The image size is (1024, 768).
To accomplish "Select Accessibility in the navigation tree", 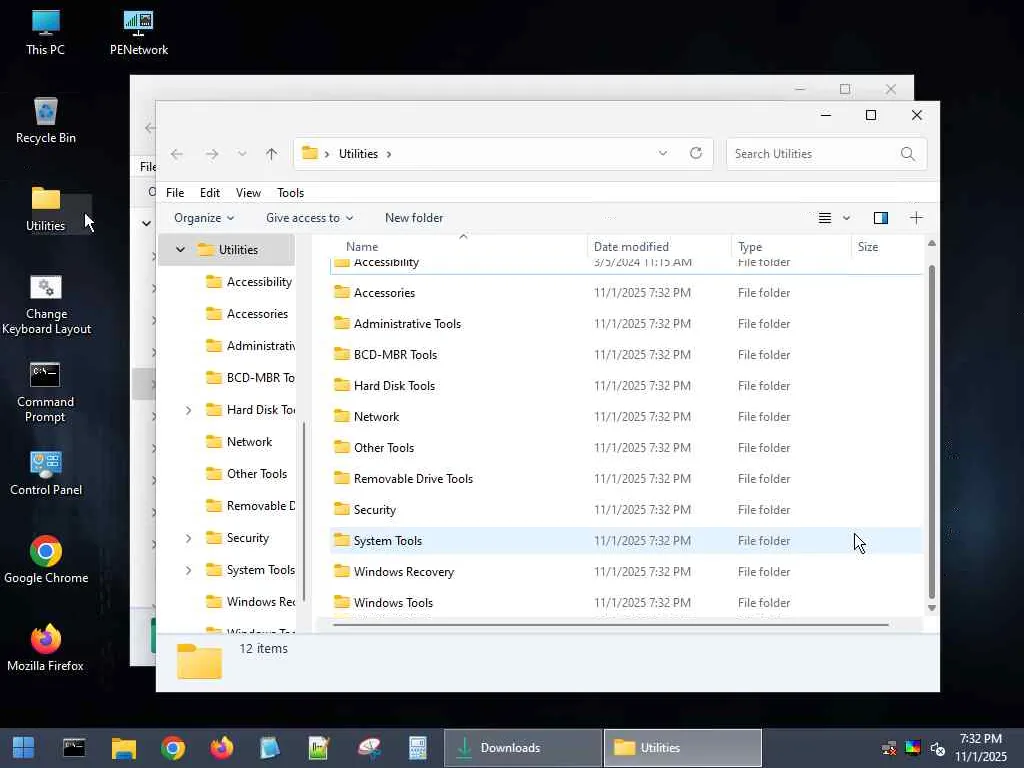I will click(x=248, y=281).
